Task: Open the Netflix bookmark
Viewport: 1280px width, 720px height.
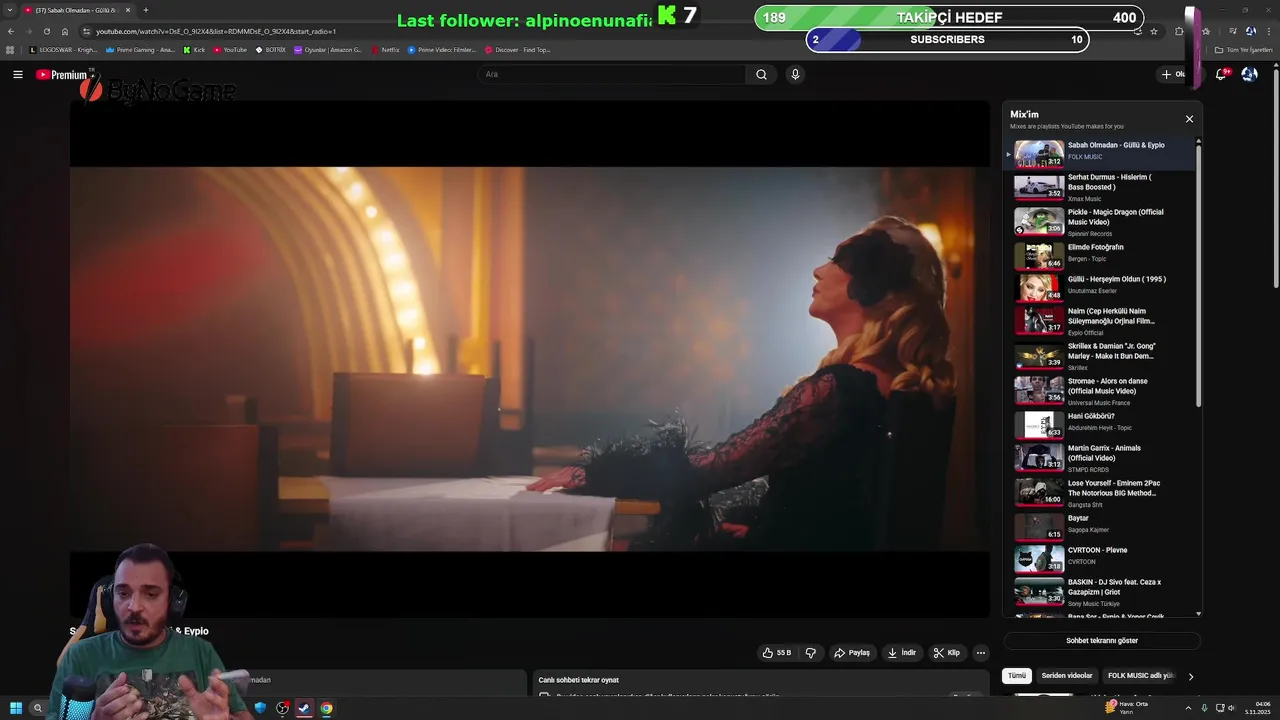Action: [385, 50]
